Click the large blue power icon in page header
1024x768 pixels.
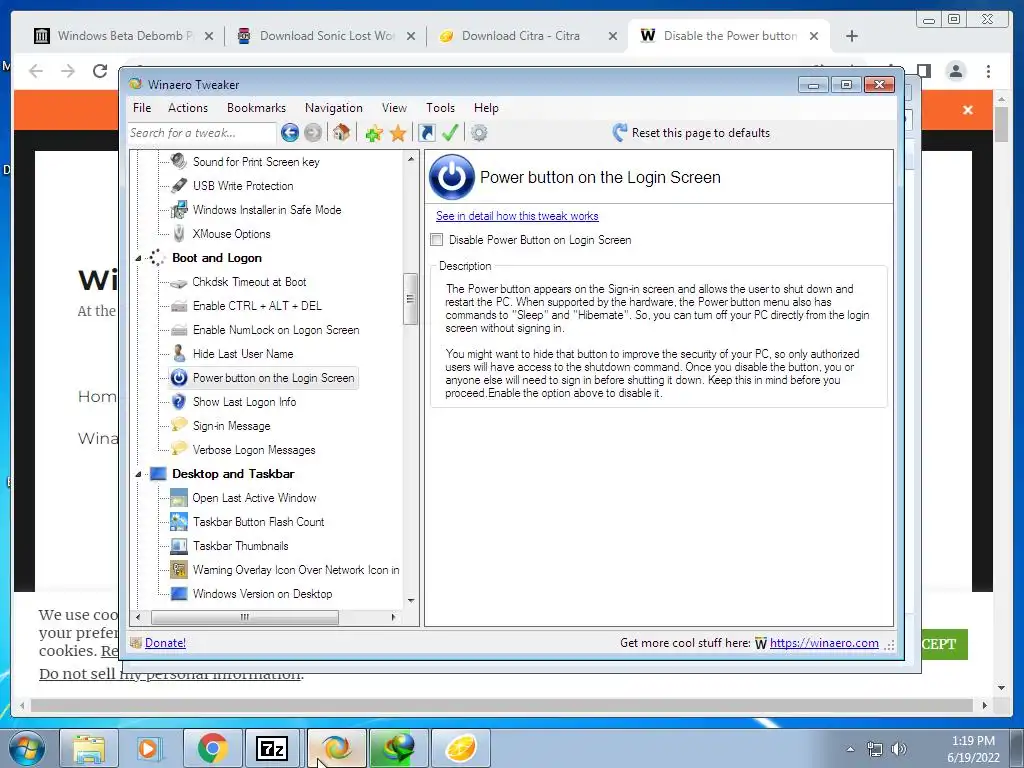451,177
